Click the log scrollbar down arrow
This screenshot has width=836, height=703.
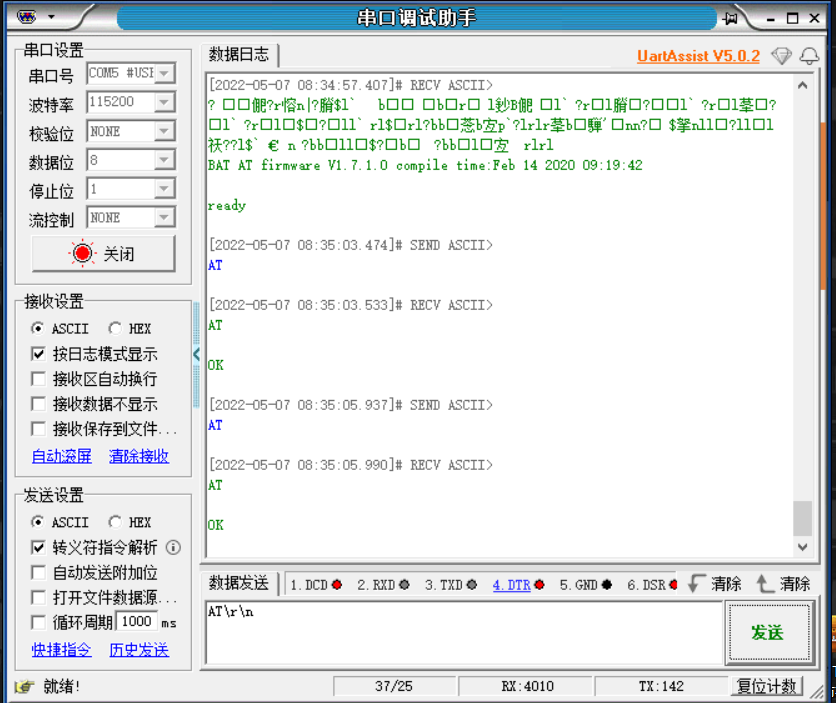click(802, 546)
